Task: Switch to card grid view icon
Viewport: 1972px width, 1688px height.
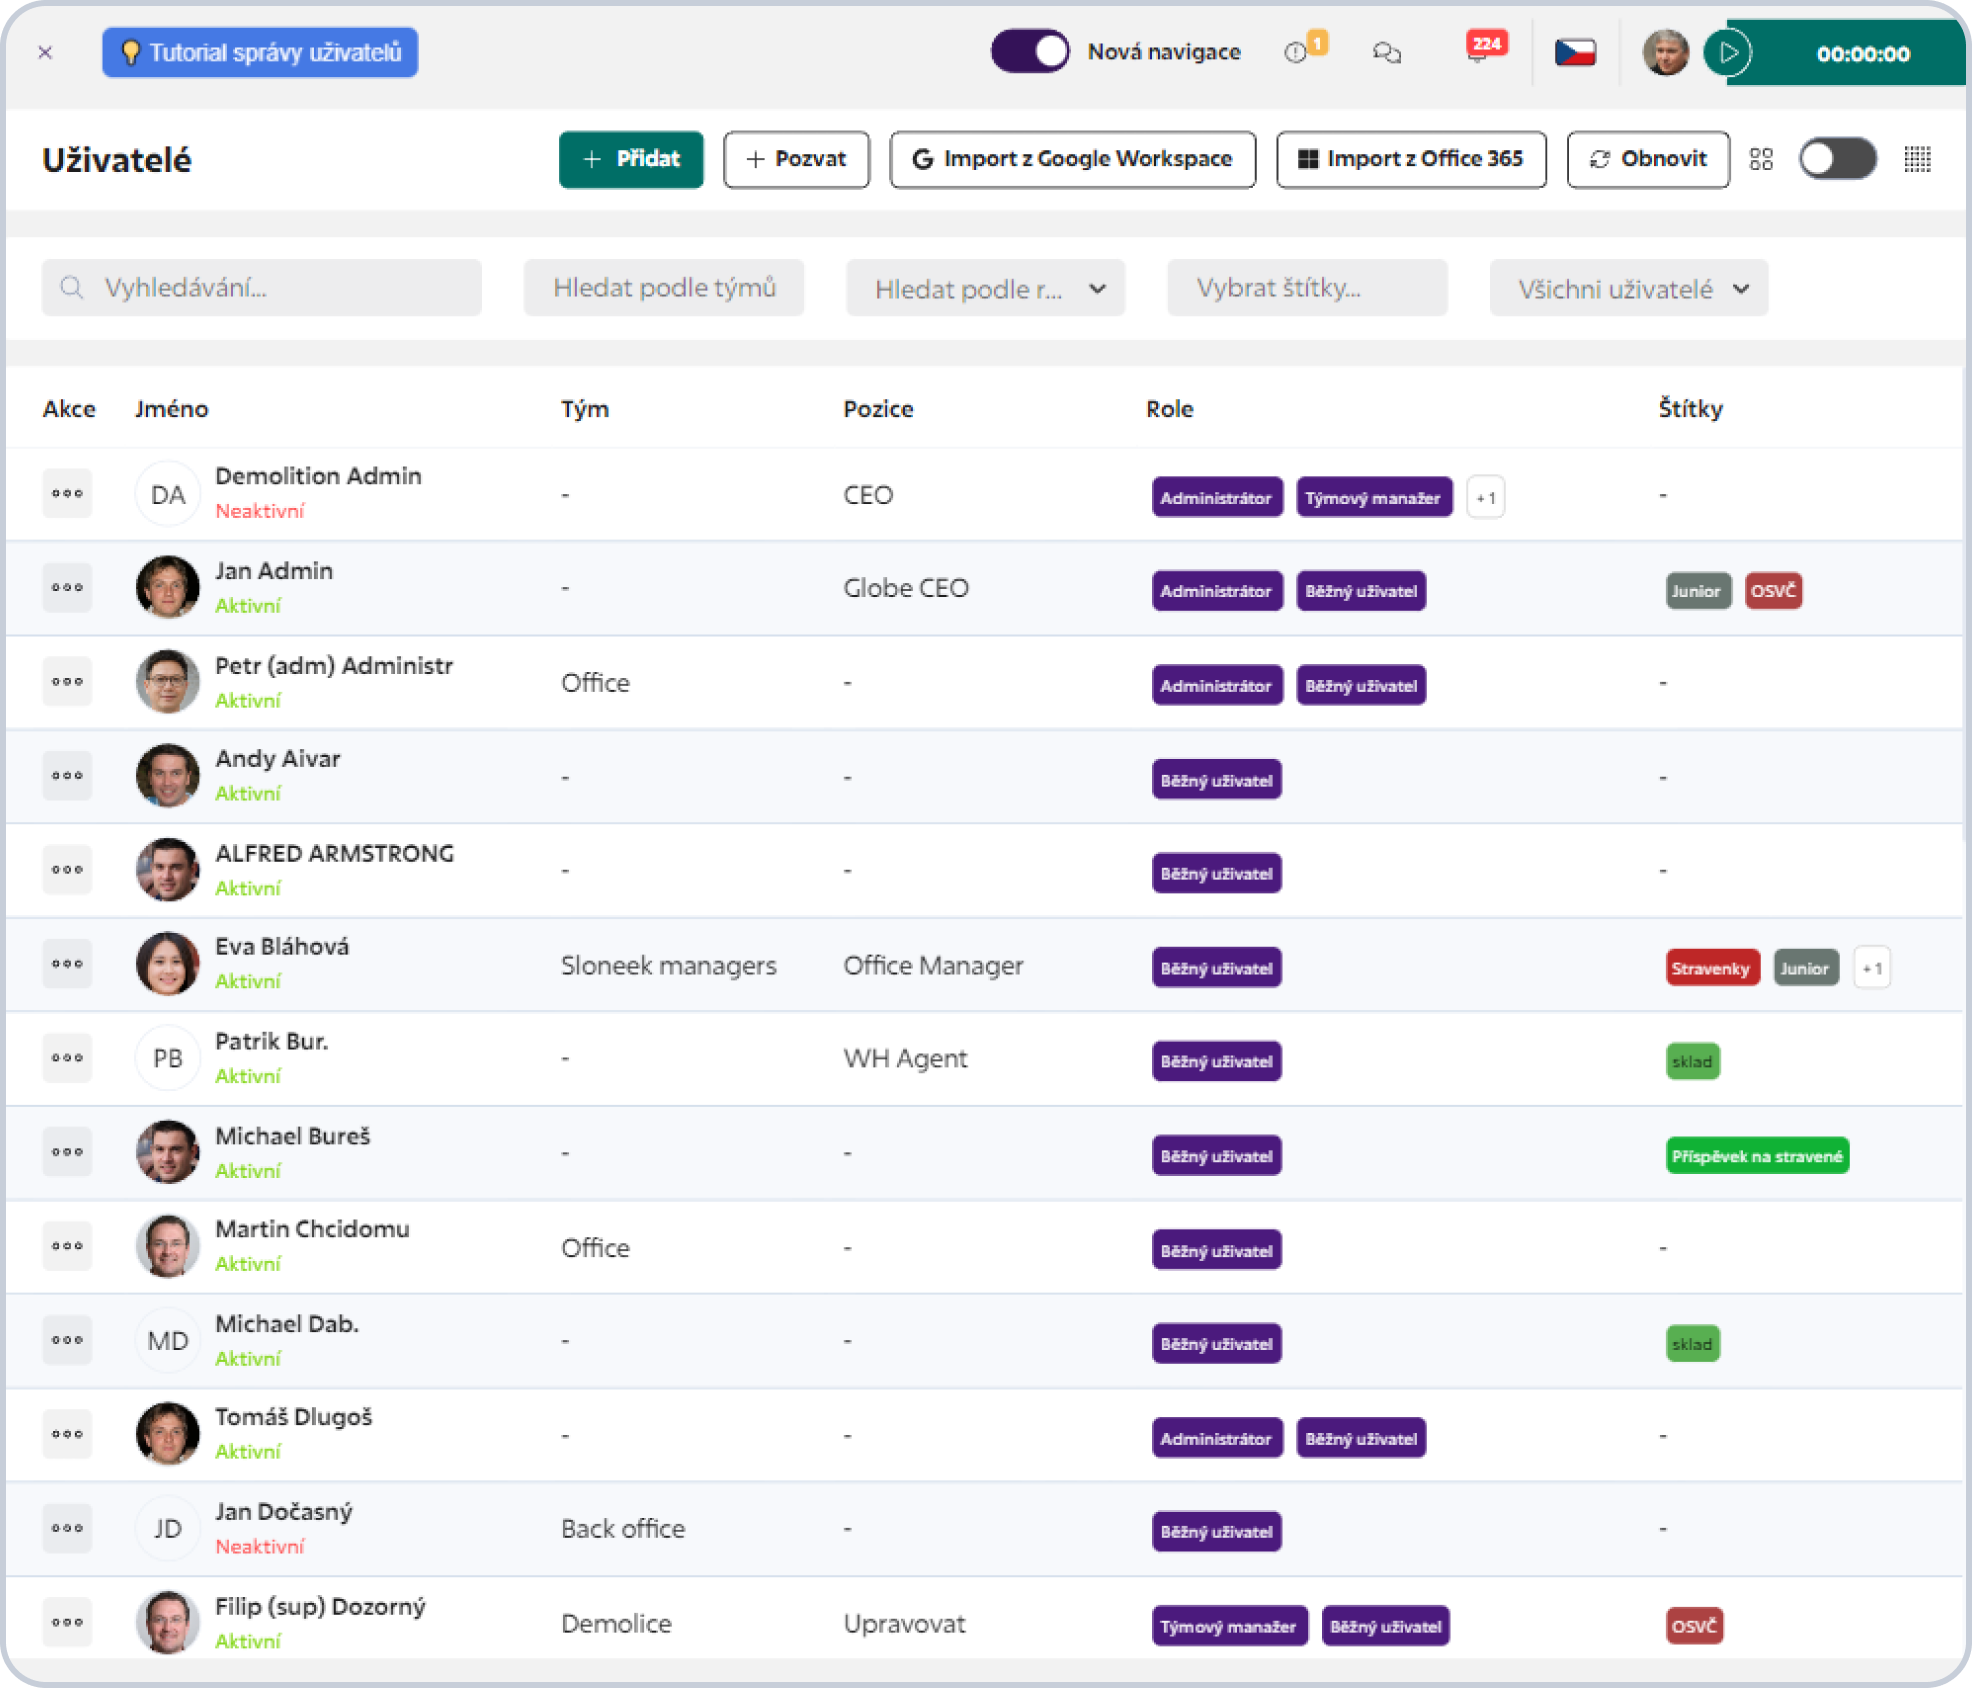Action: [x=1761, y=159]
